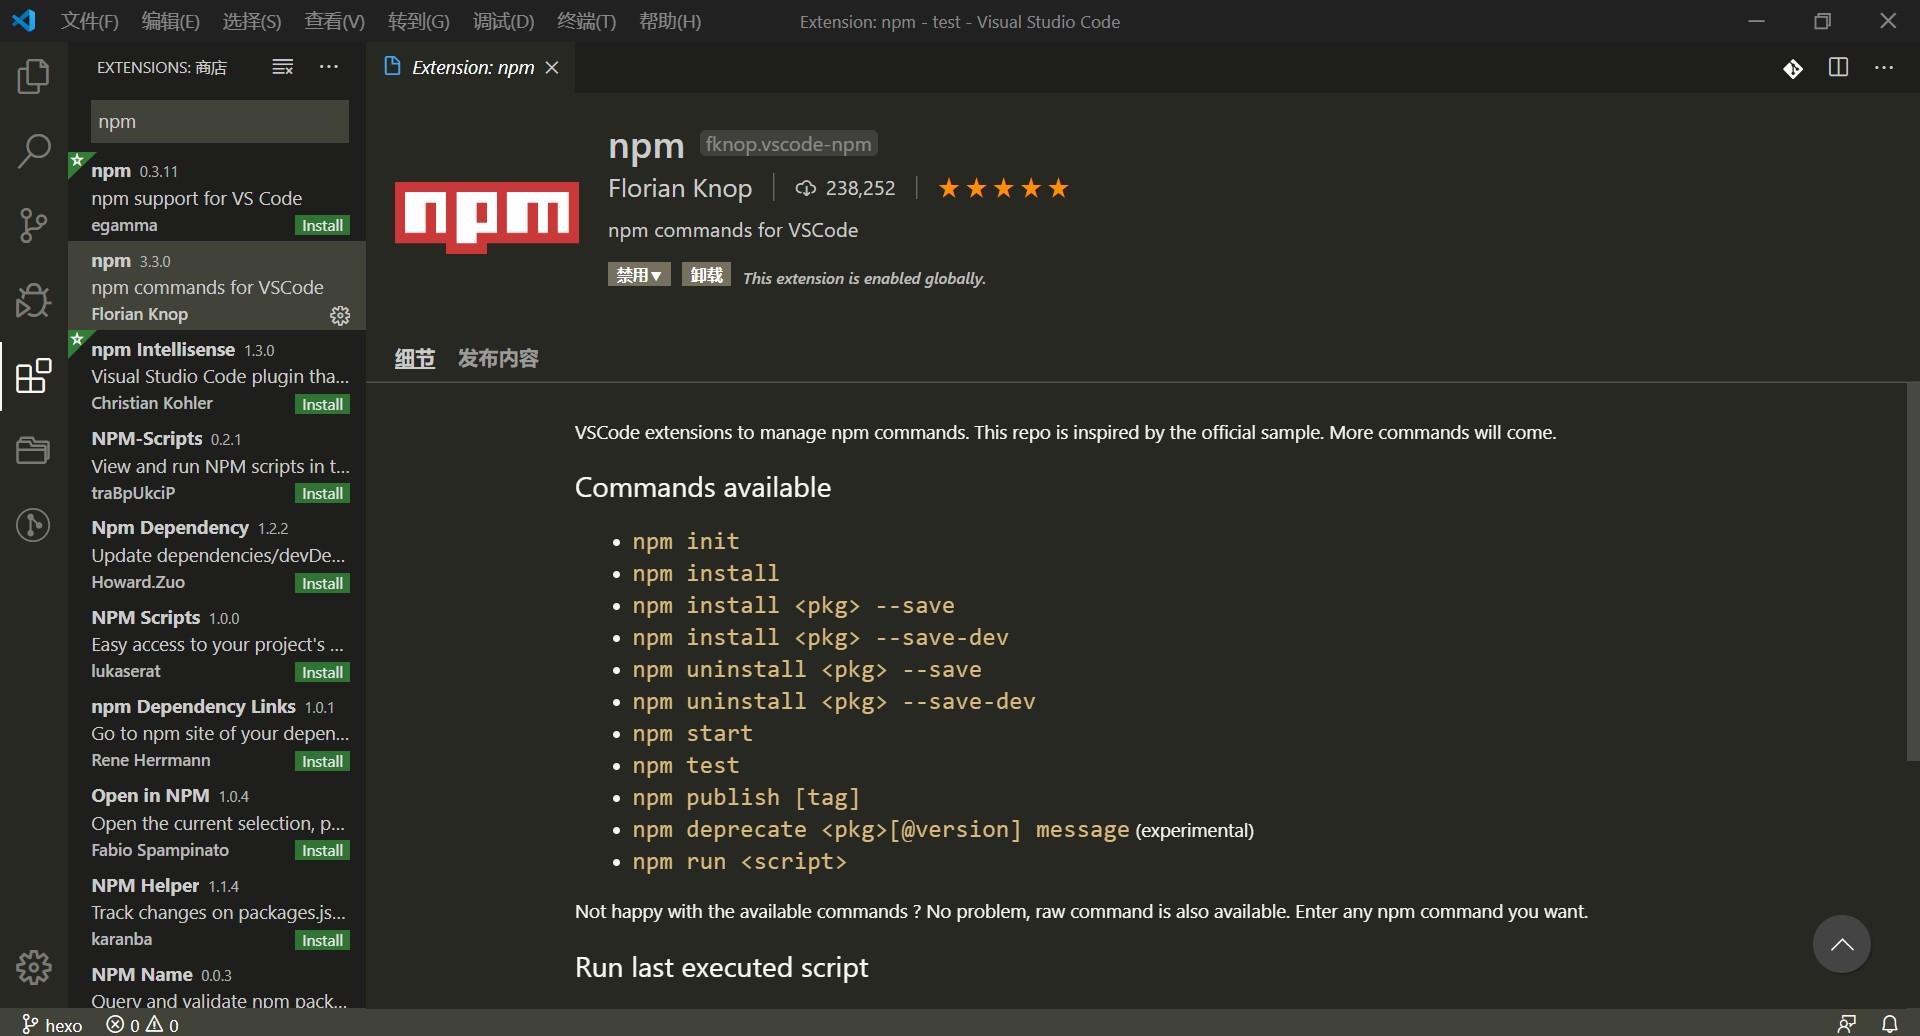This screenshot has width=1920, height=1036.
Task: Install the Open in NPM extension
Action: (322, 851)
